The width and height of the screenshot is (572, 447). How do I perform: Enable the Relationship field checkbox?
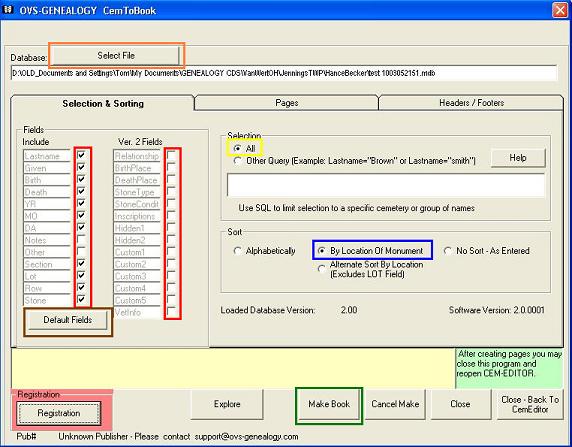[x=171, y=155]
